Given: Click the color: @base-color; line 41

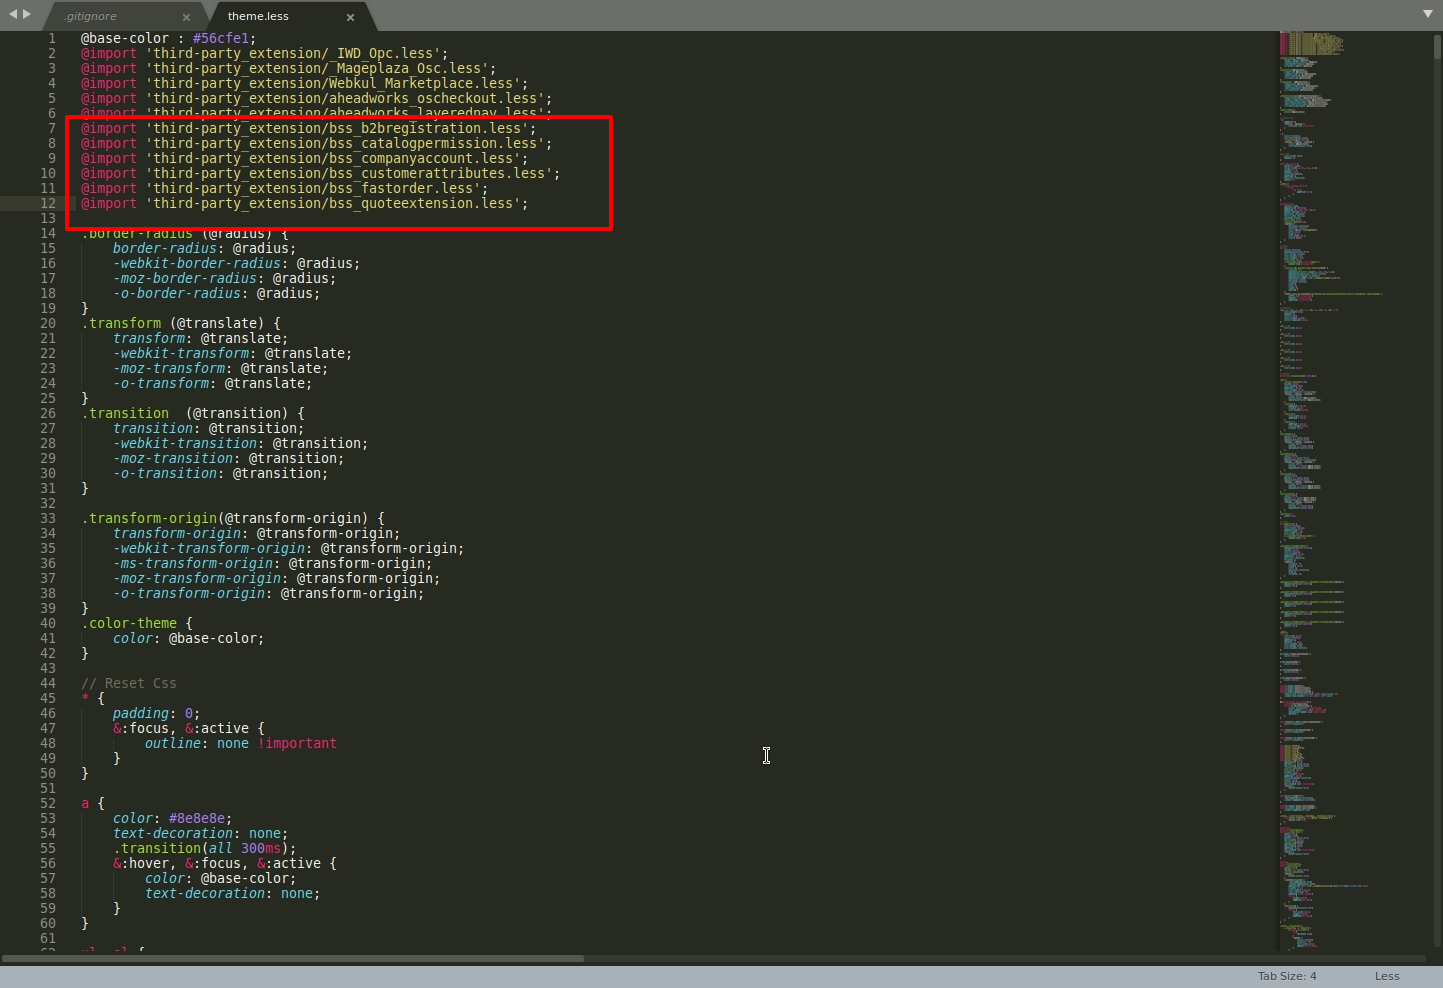Looking at the screenshot, I should click(x=188, y=638).
